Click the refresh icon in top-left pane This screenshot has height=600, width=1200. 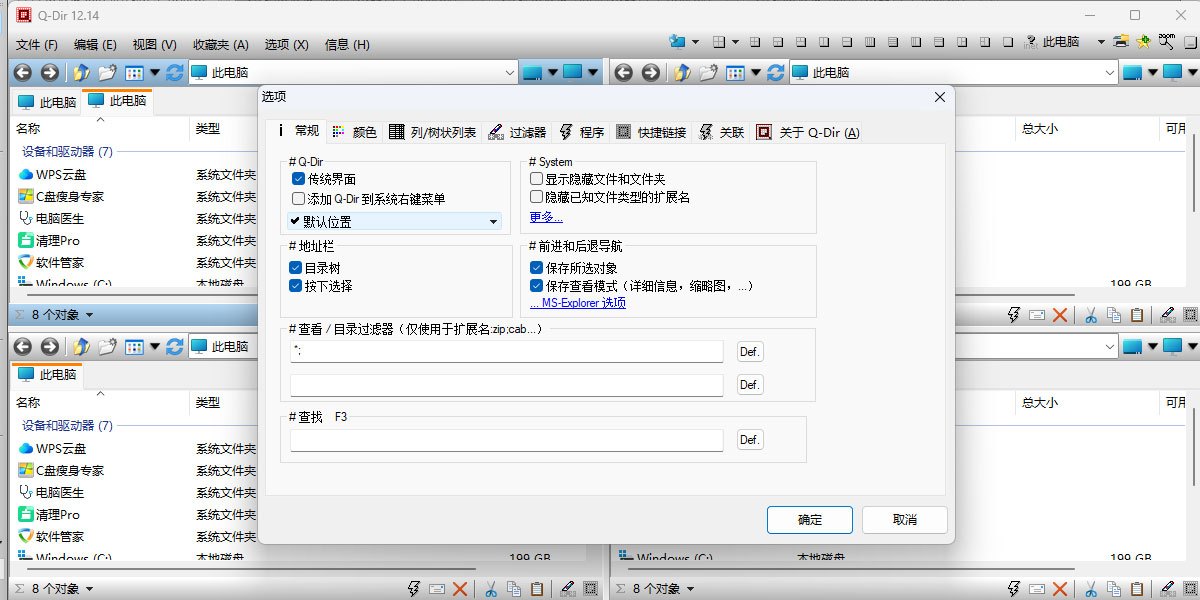click(x=174, y=73)
